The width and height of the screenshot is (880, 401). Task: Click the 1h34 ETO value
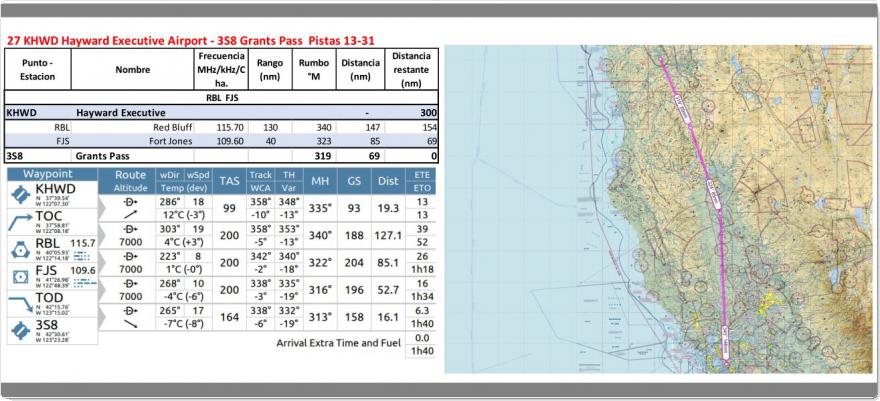tap(420, 296)
